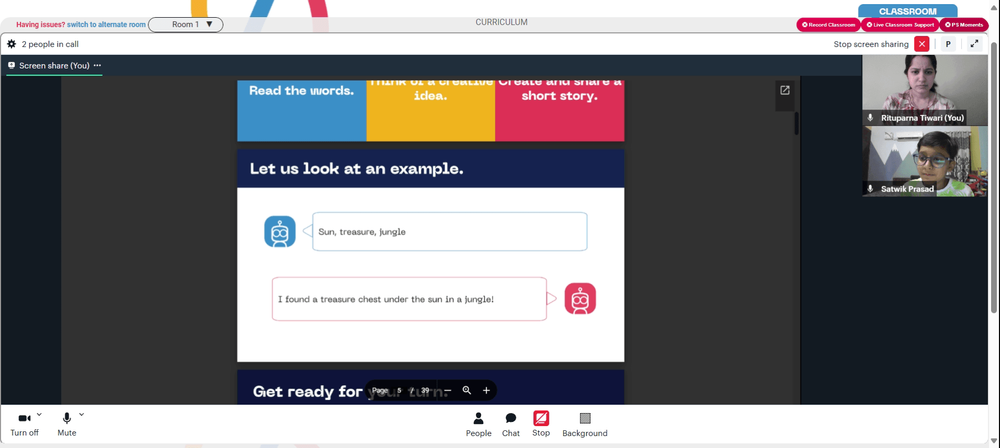
Task: Click the 2 people in call label
Action: tap(50, 45)
